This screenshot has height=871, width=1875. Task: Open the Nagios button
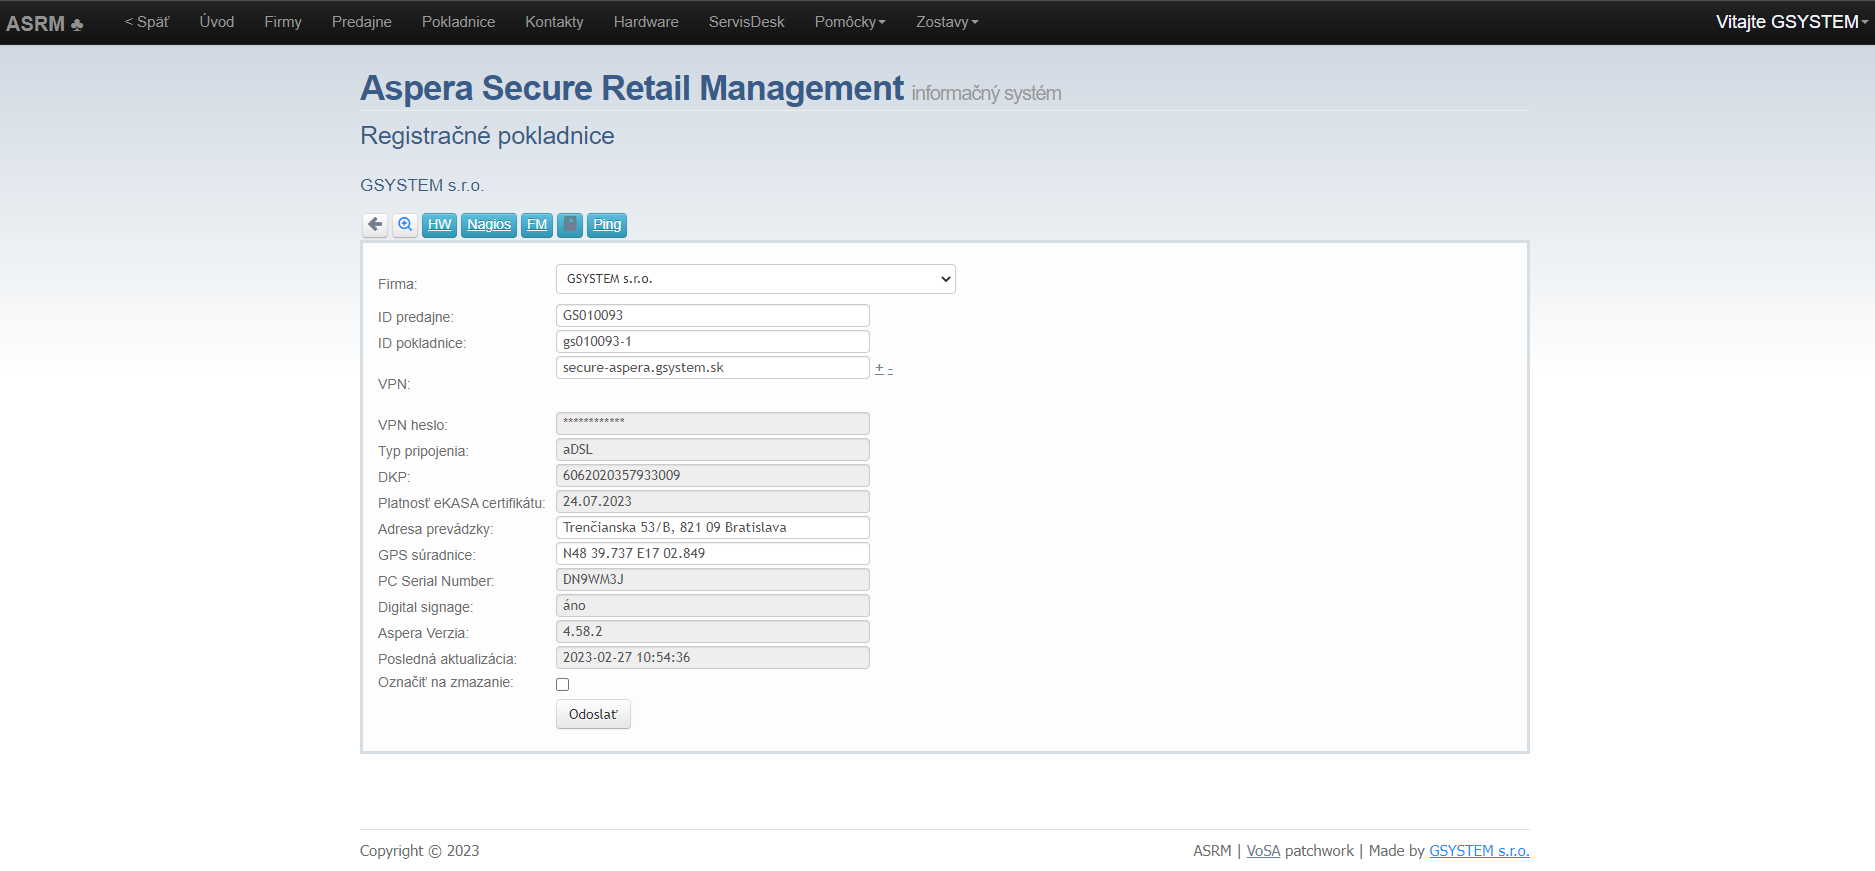click(x=489, y=225)
